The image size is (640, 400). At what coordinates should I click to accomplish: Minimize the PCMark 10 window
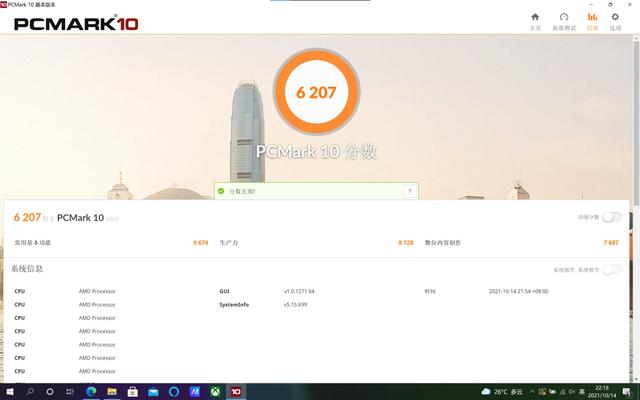pos(591,4)
